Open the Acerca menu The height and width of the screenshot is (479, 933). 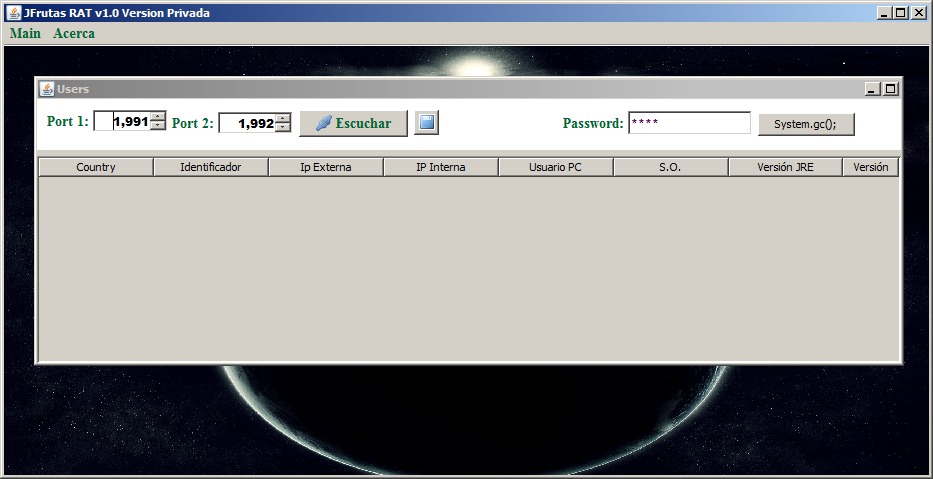coord(74,33)
